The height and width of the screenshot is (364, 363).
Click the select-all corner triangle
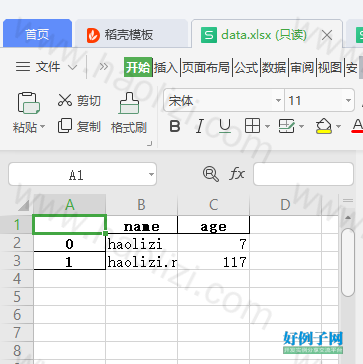(x=24, y=205)
